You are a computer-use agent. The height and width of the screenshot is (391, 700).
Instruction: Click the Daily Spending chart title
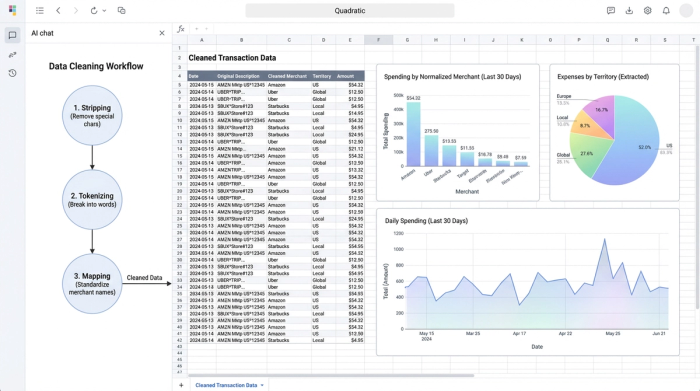(426, 220)
